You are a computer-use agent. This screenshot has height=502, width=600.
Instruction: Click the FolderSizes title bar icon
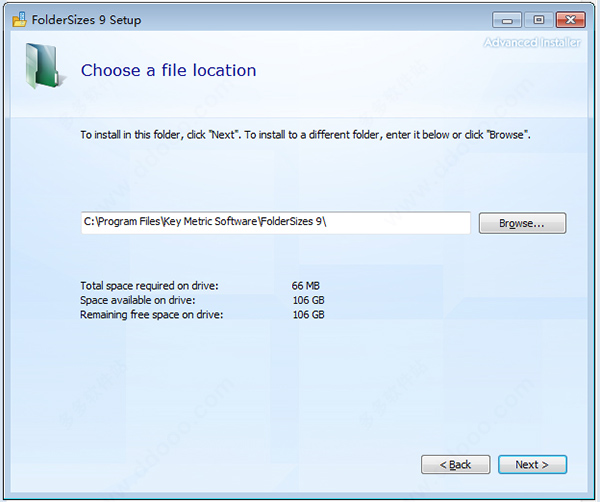coord(20,20)
